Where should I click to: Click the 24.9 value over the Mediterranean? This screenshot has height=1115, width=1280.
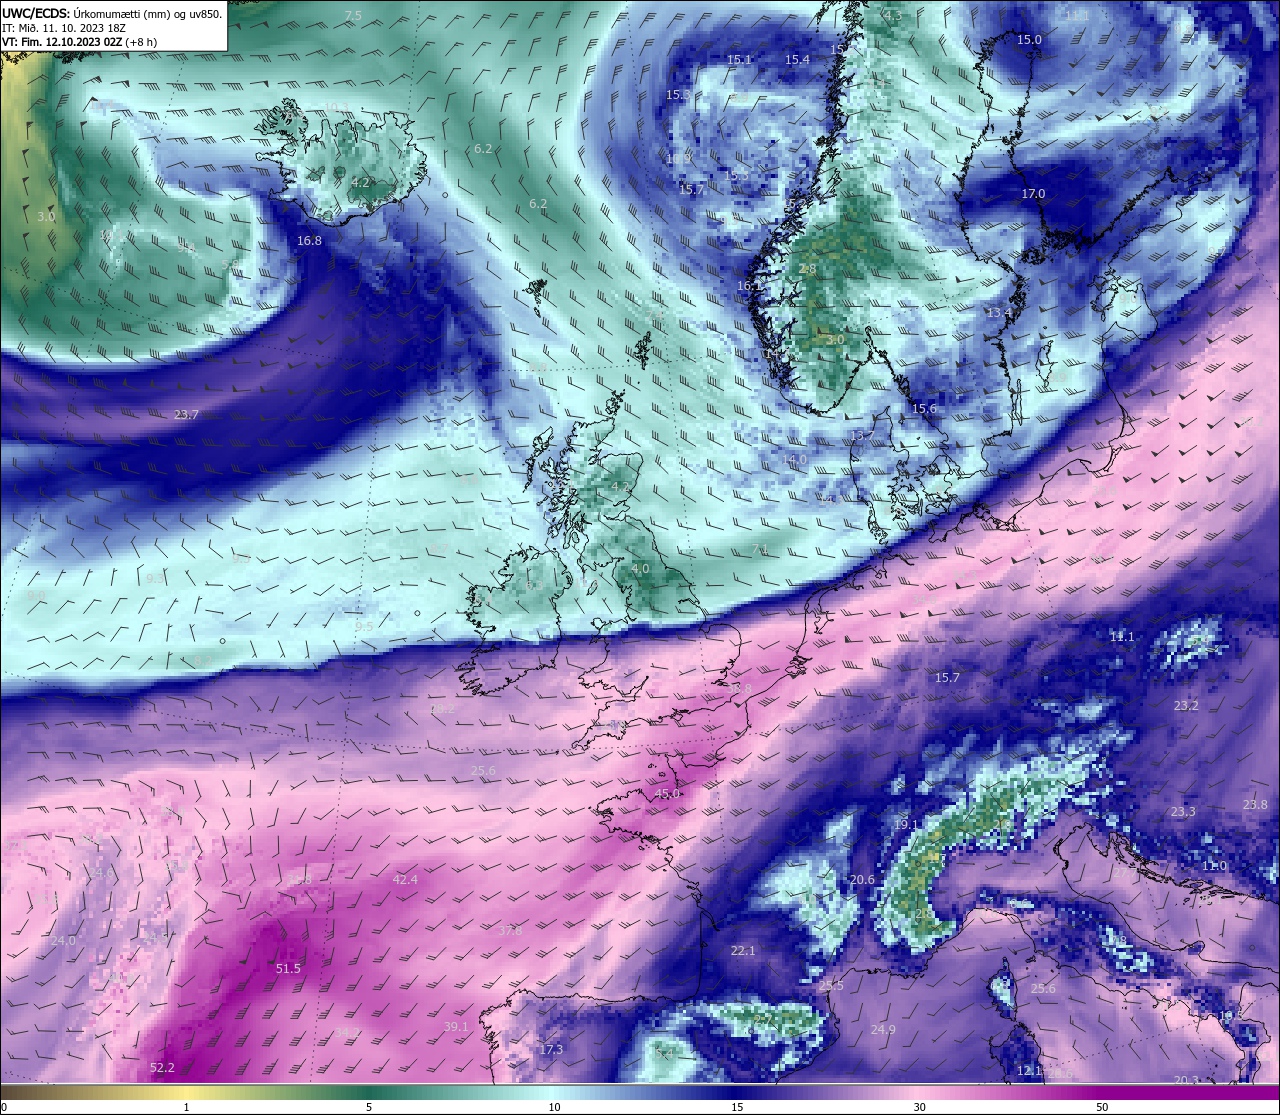pyautogui.click(x=883, y=1030)
